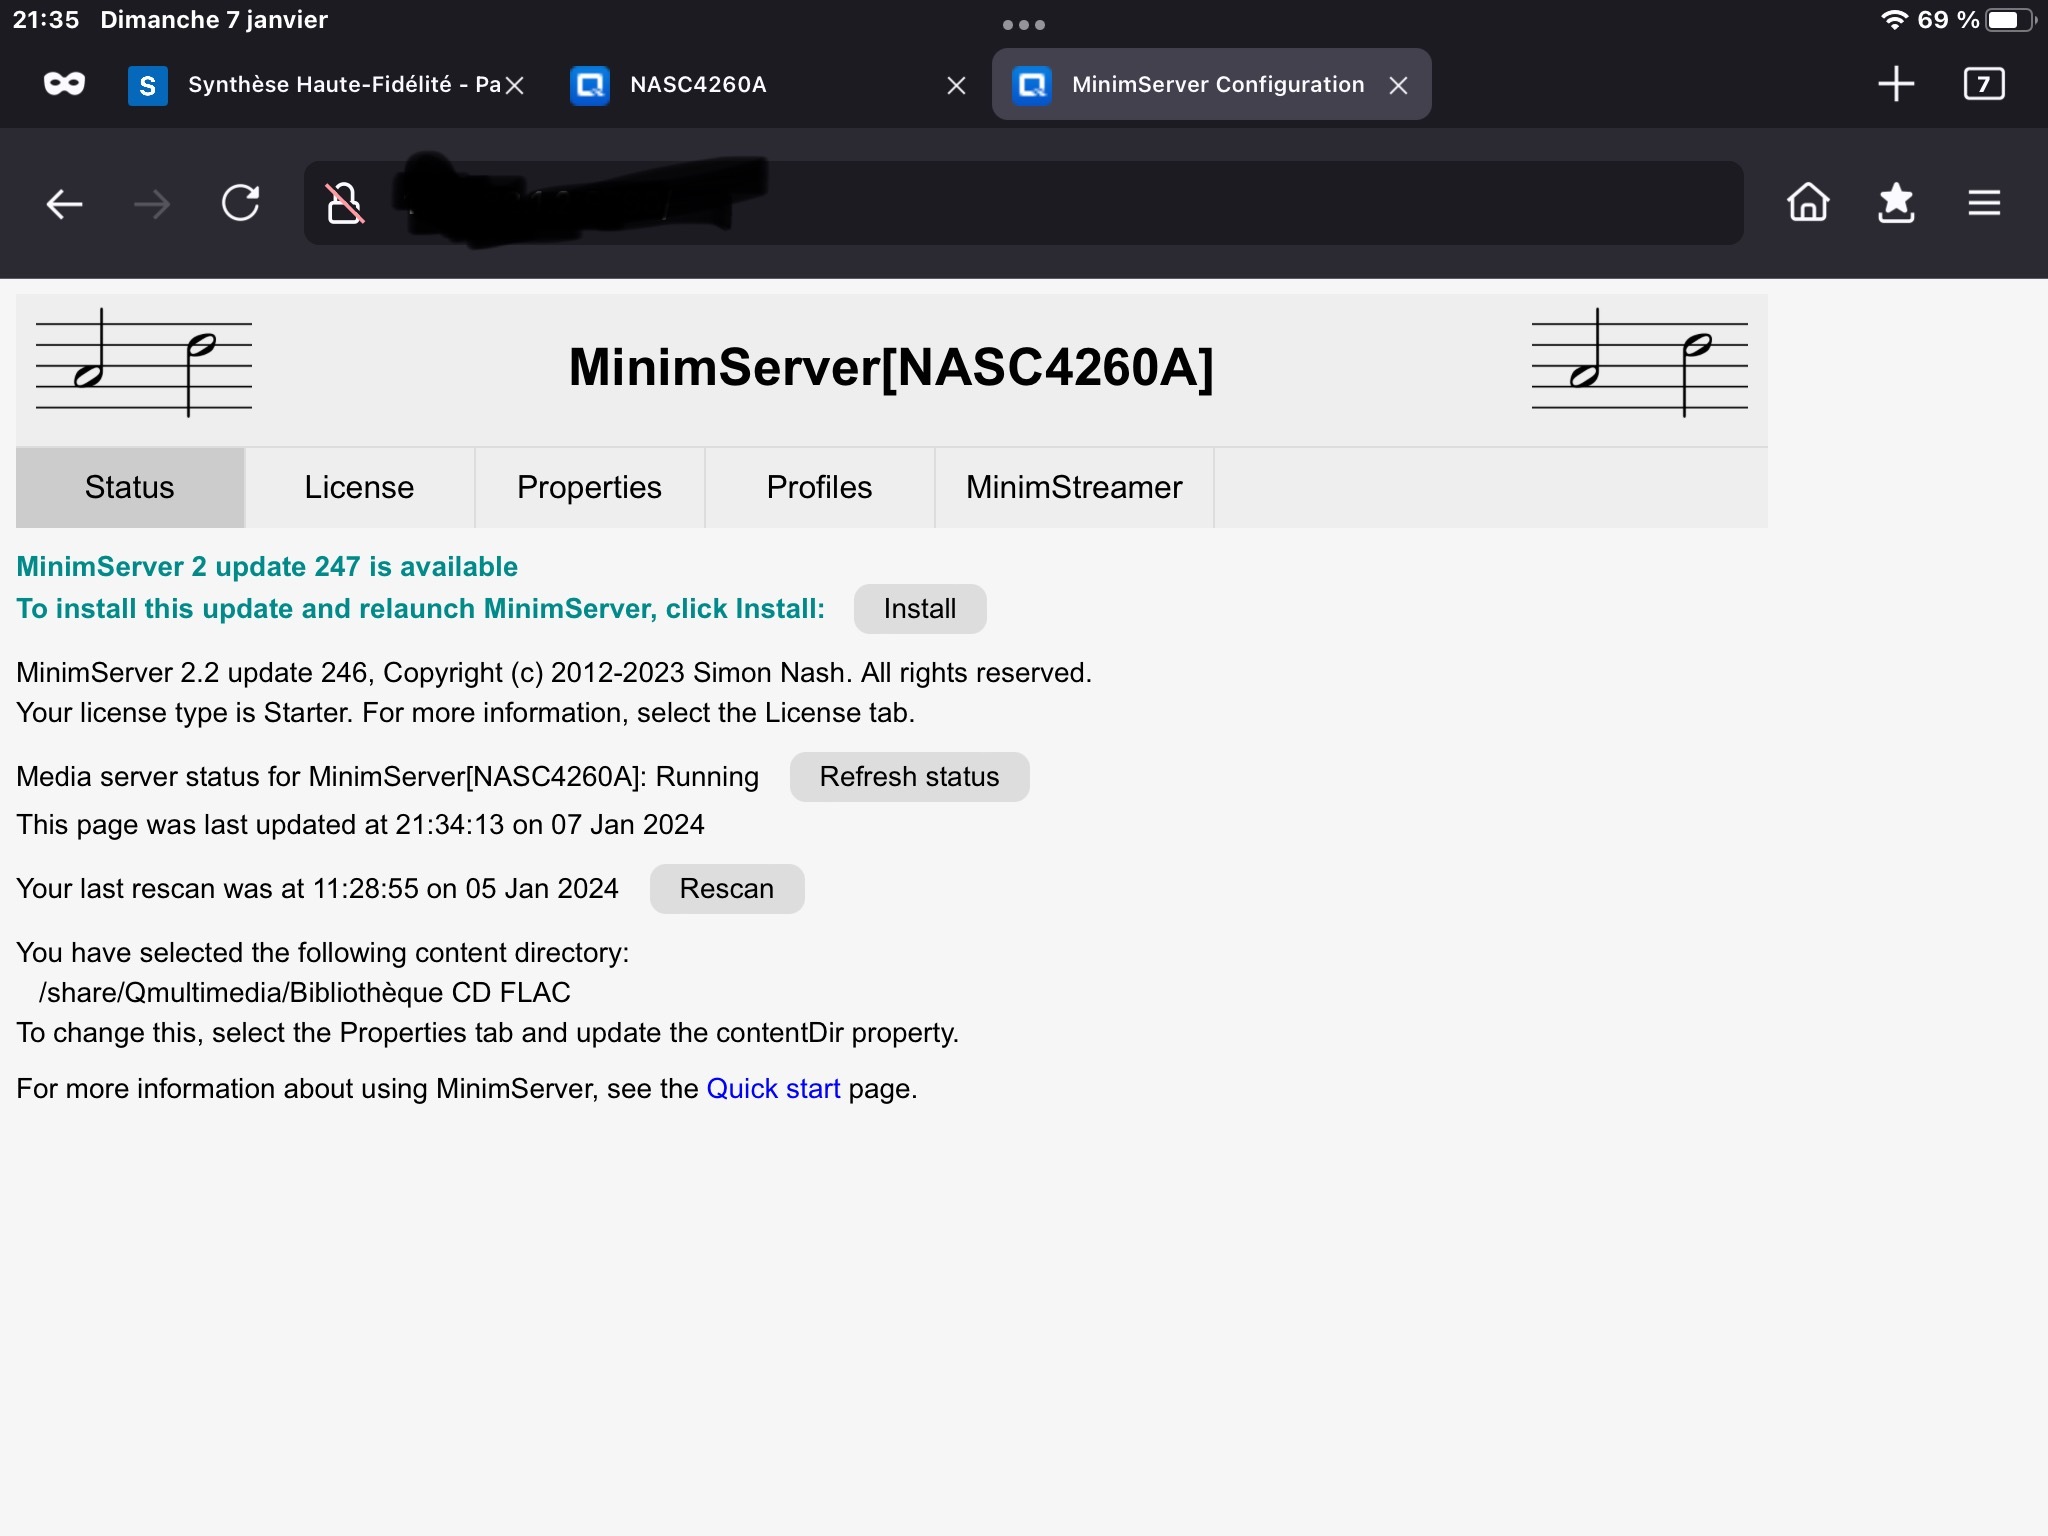Screen dimensions: 2048x1536
Task: Open a new tab with plus icon
Action: pyautogui.click(x=1895, y=84)
